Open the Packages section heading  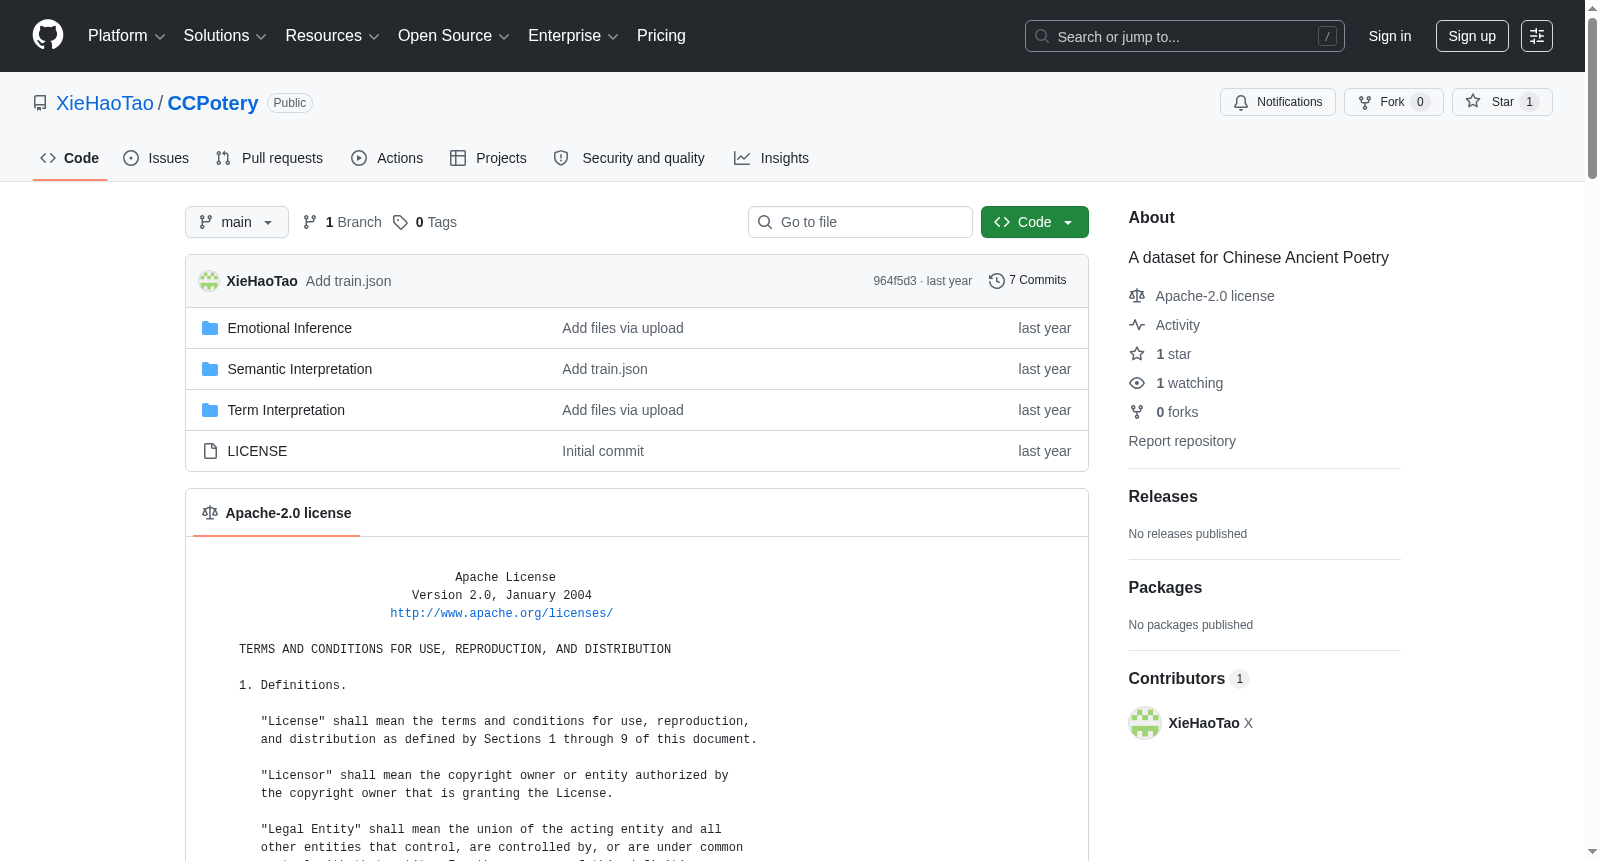(1165, 587)
